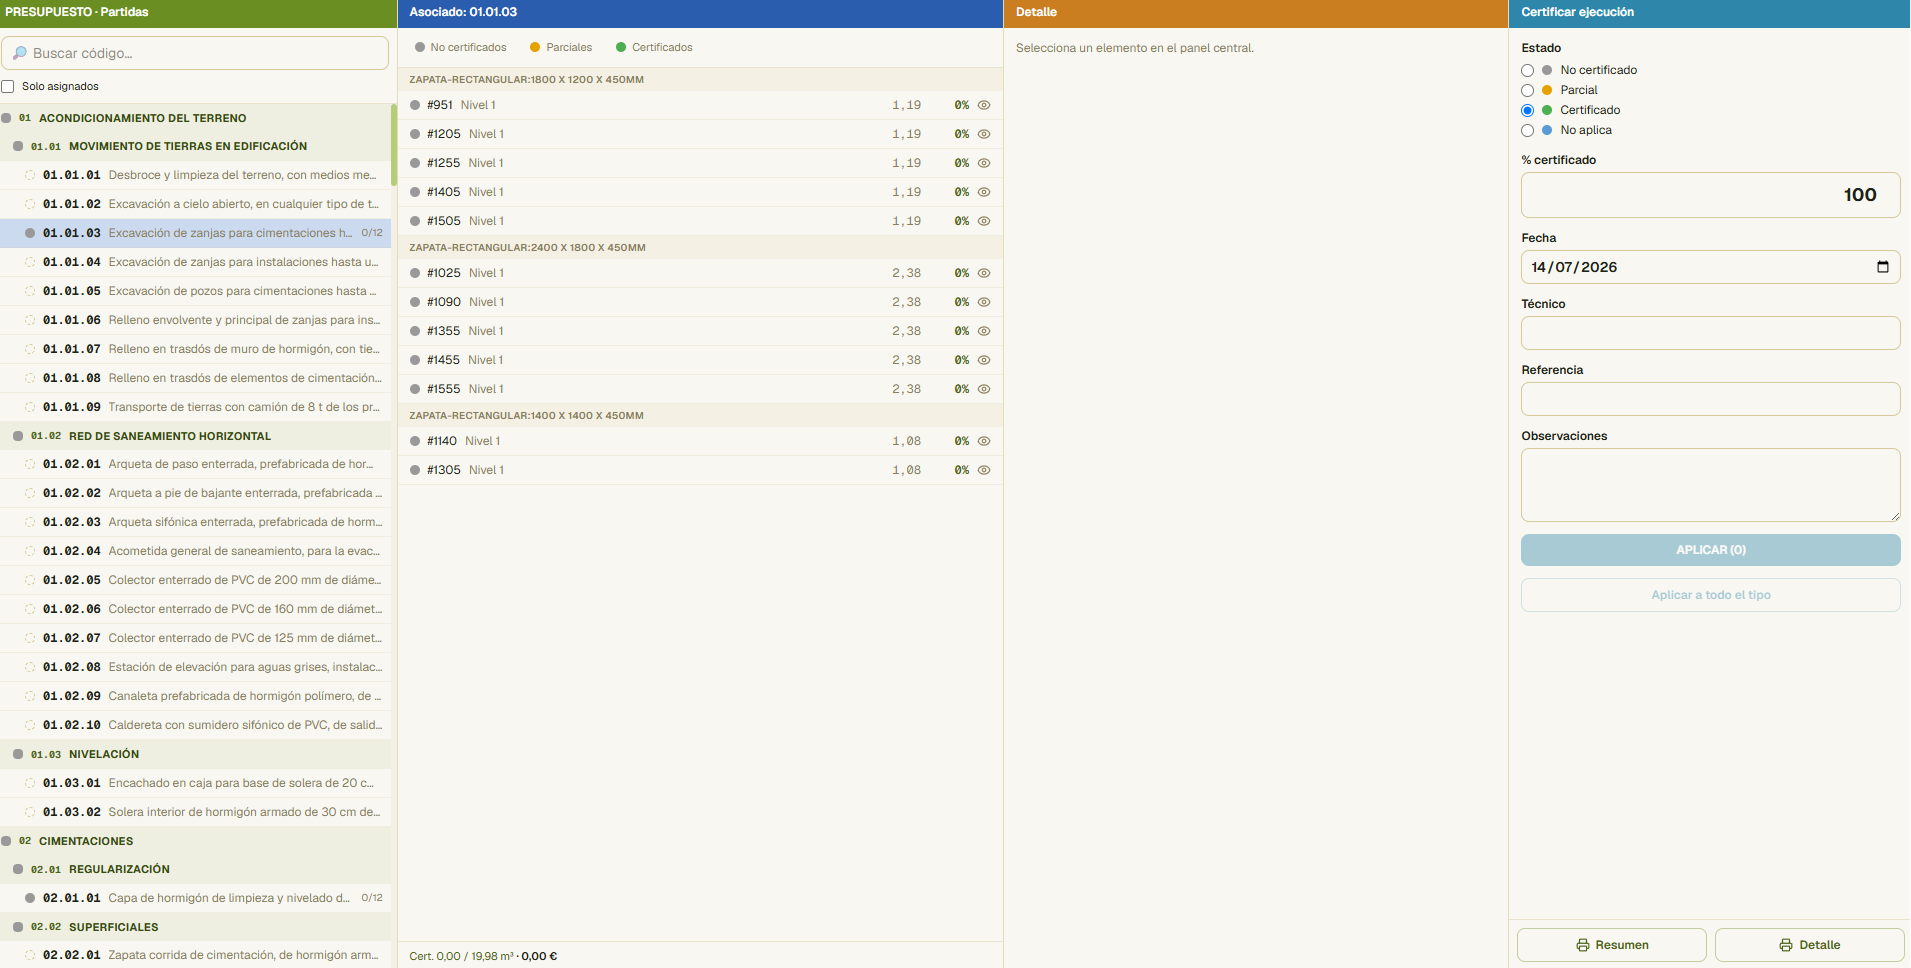Click Aplicar a todo el tipo
Viewport: 1911px width, 968px height.
tap(1710, 595)
